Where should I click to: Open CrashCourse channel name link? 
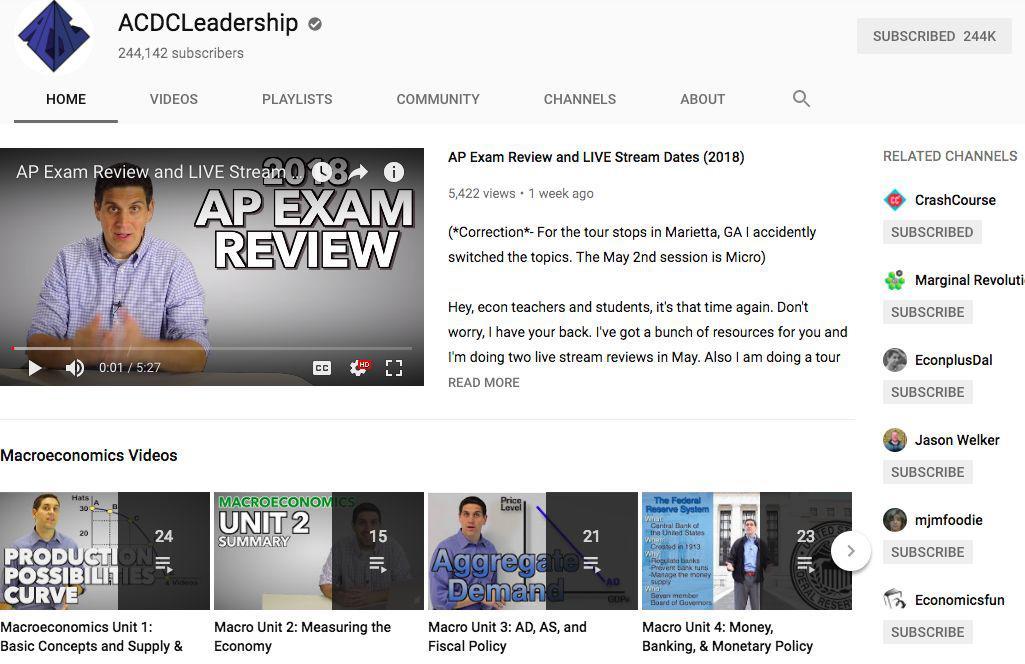[x=955, y=200]
